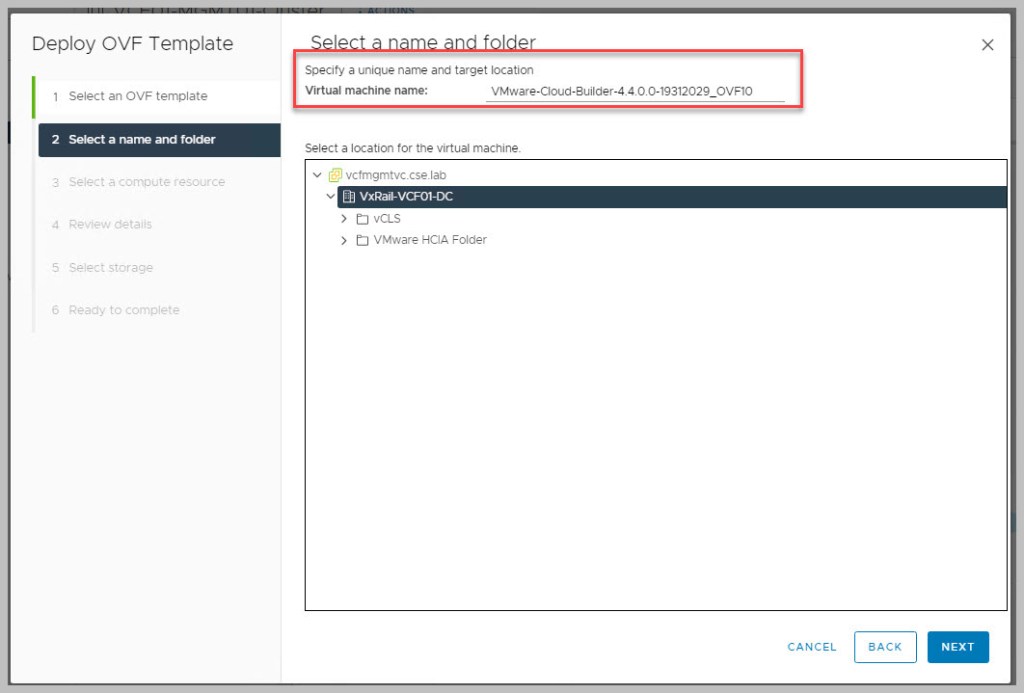Click the 'Virtual machine name:' label
The height and width of the screenshot is (693, 1024).
(366, 91)
